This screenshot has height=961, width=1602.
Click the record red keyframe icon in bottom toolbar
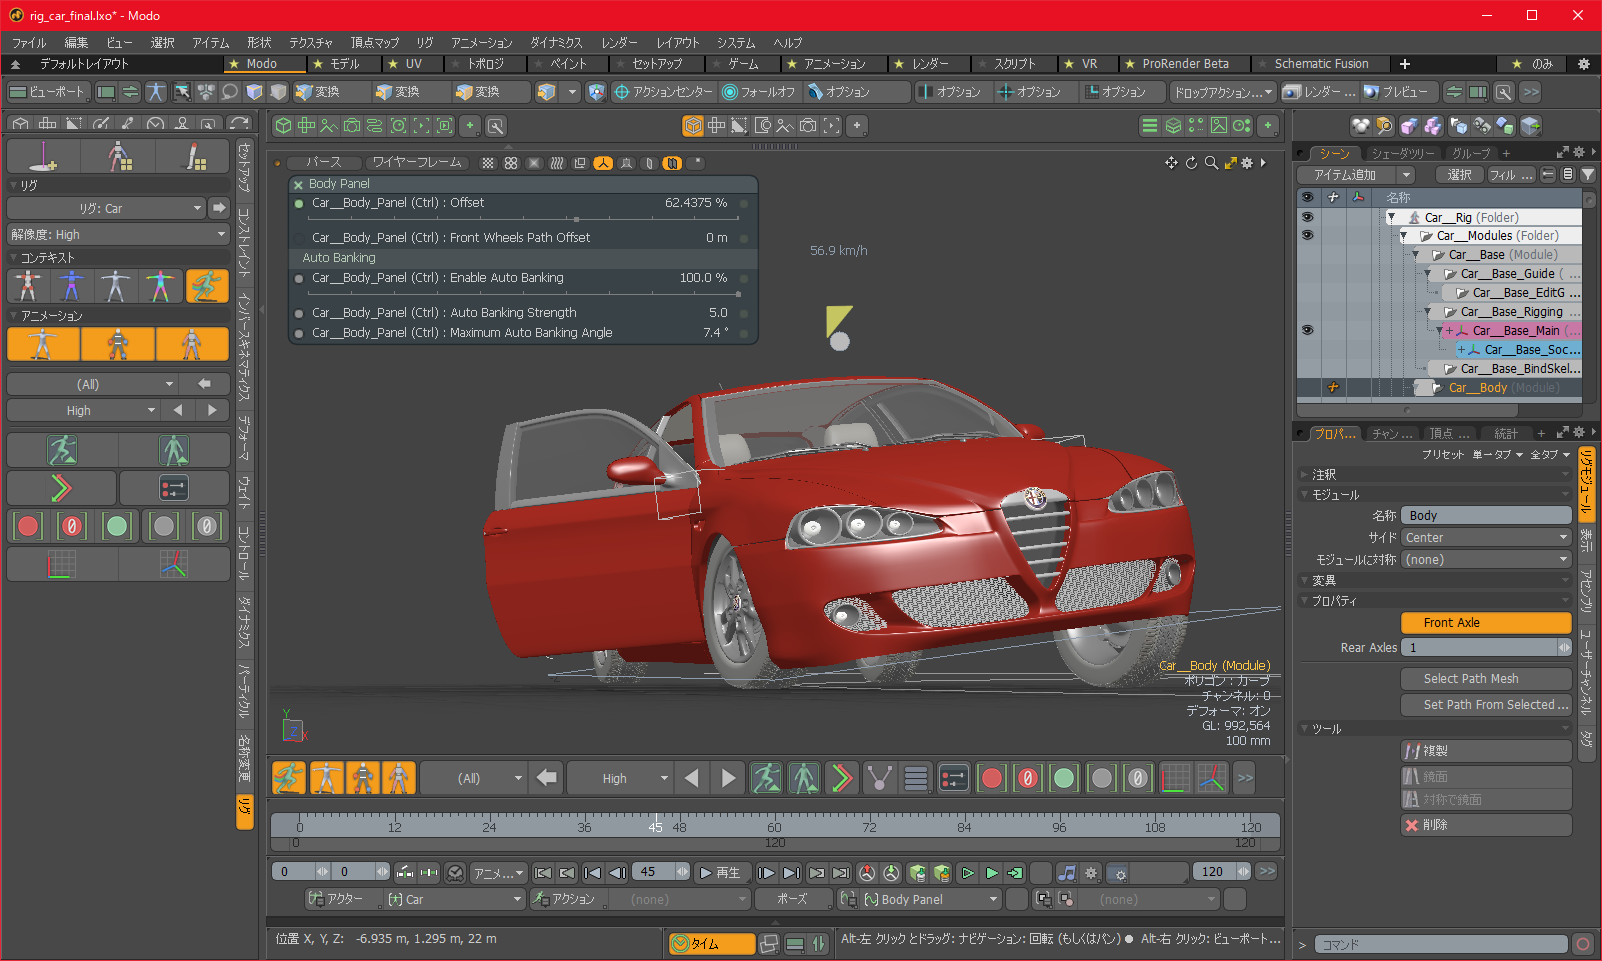coord(991,778)
